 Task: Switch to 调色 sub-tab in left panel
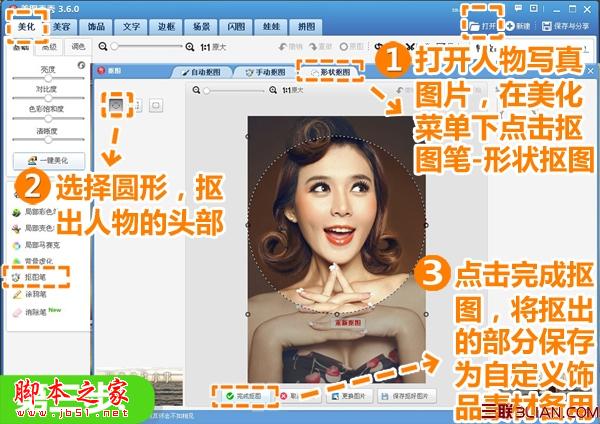(x=78, y=47)
